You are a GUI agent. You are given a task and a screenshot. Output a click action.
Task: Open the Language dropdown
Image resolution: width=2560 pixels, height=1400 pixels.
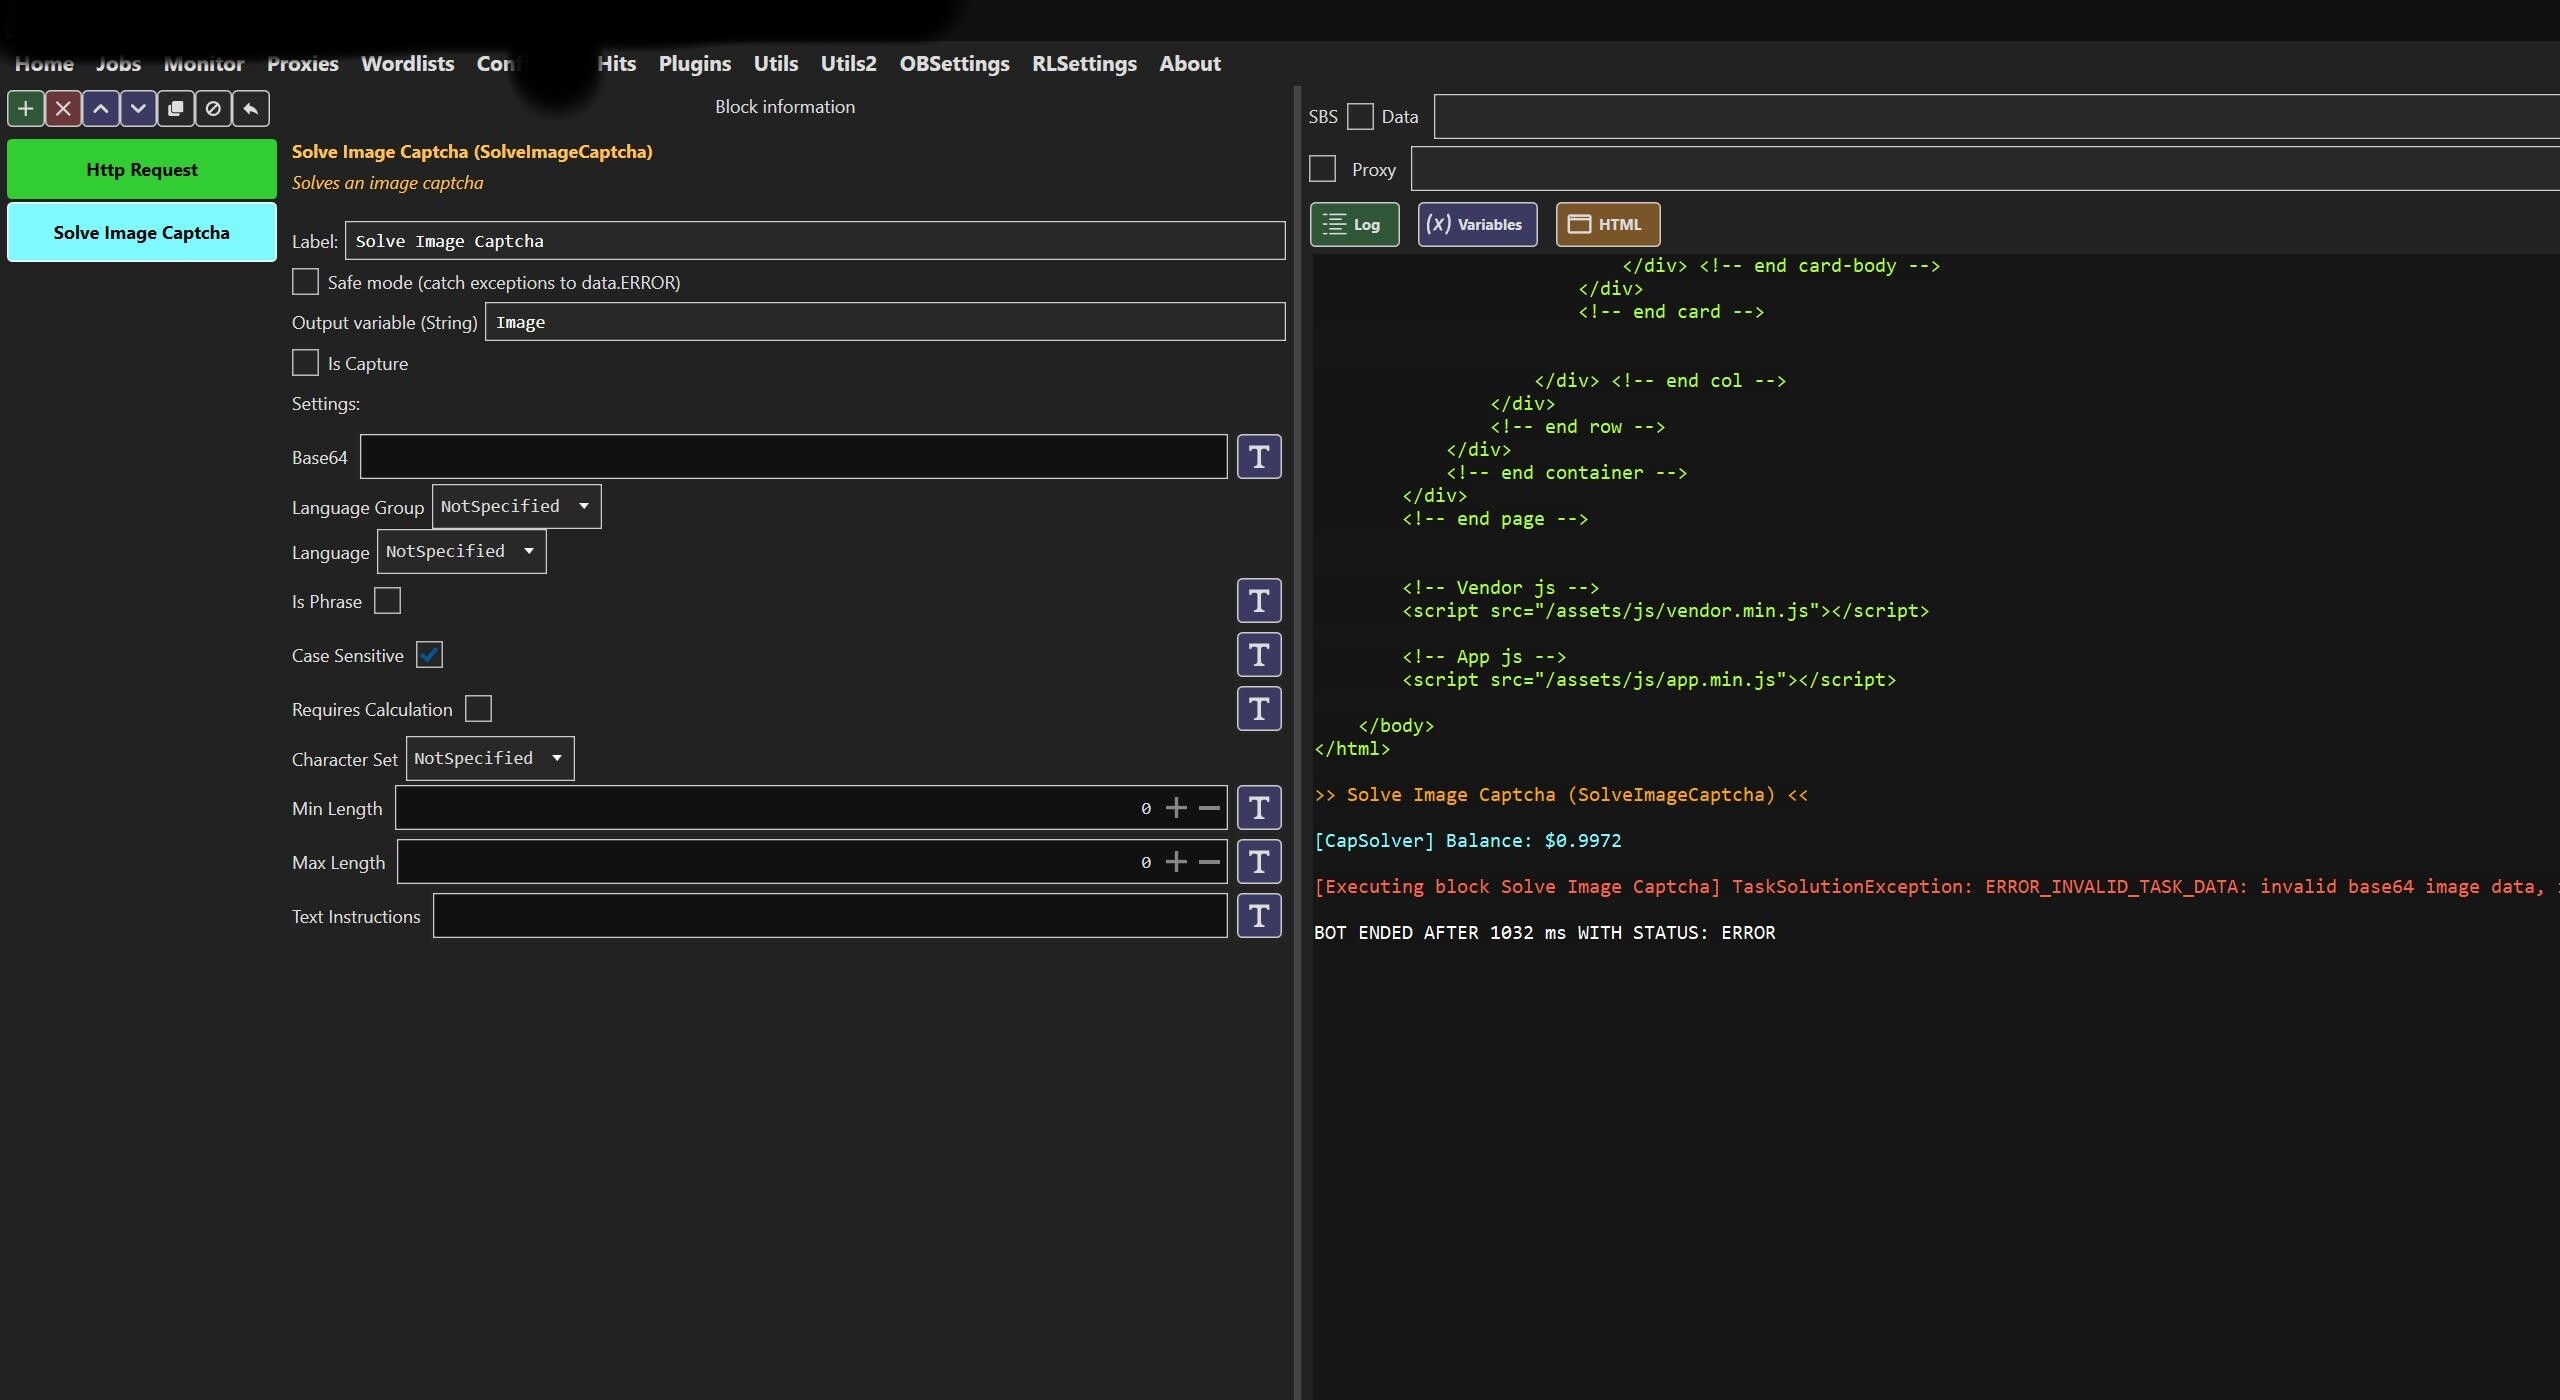pyautogui.click(x=461, y=552)
